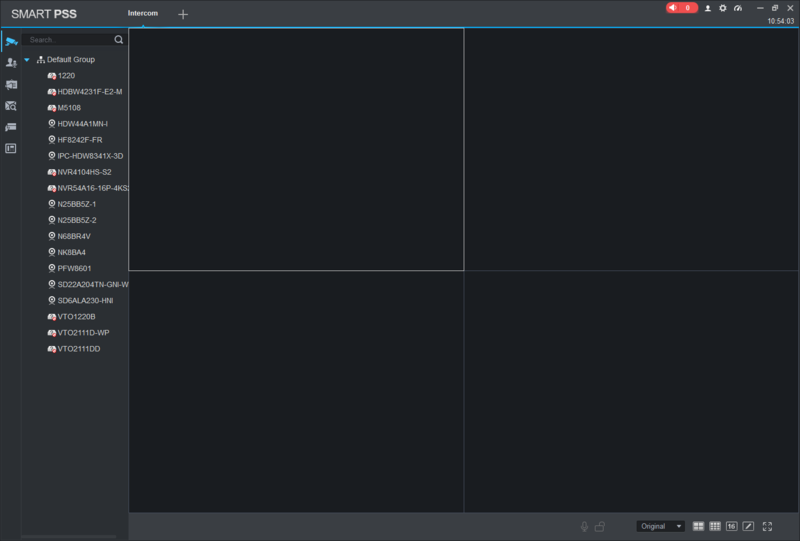This screenshot has width=800, height=541.
Task: Select recorder NVR54A16-16P-4KS
Action: (88, 188)
